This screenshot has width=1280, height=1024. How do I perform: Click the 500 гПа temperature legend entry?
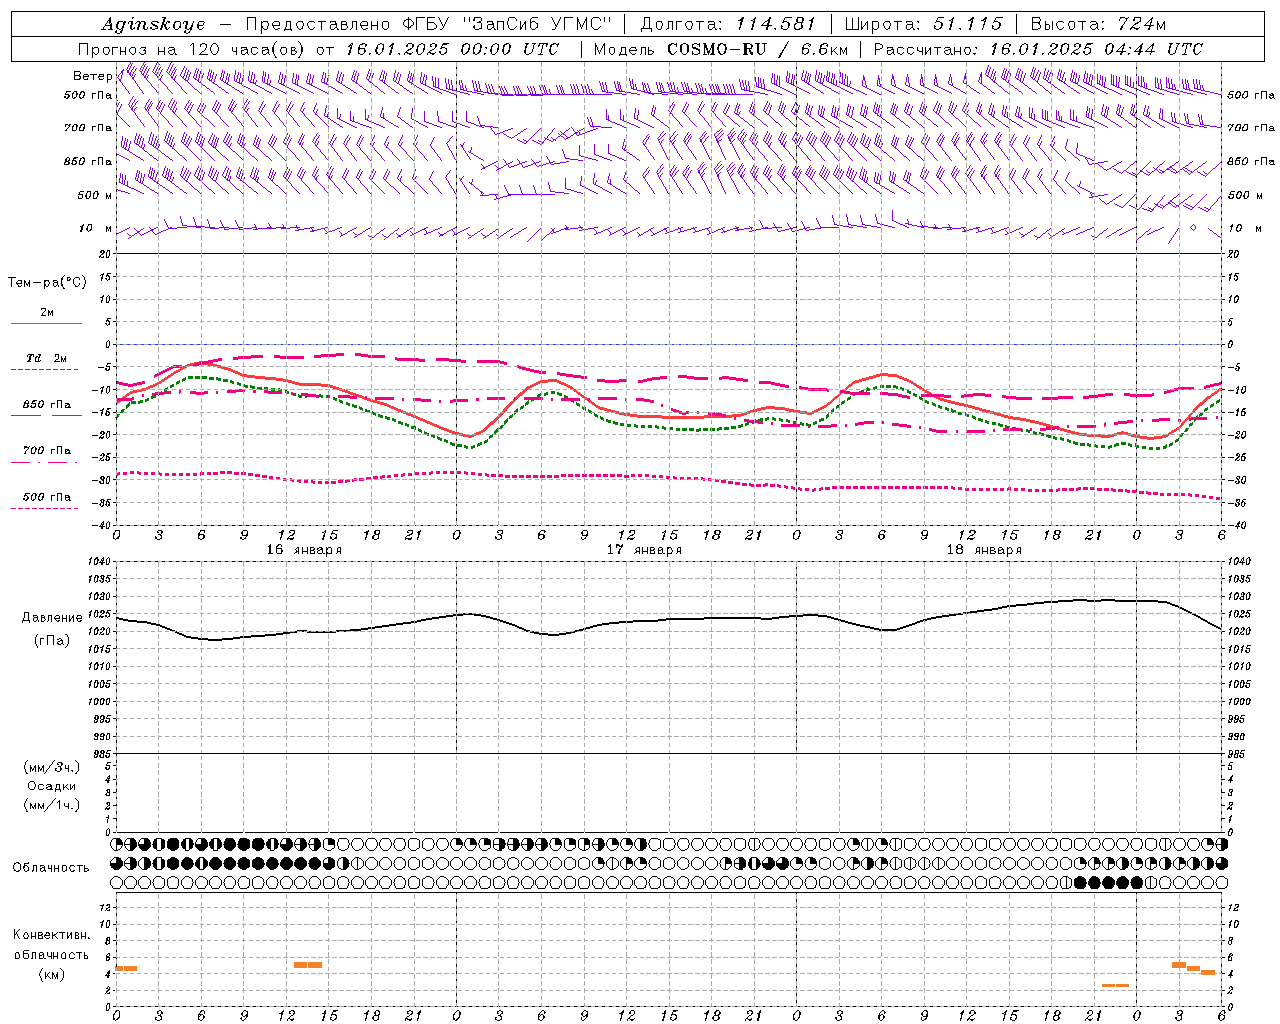point(47,497)
